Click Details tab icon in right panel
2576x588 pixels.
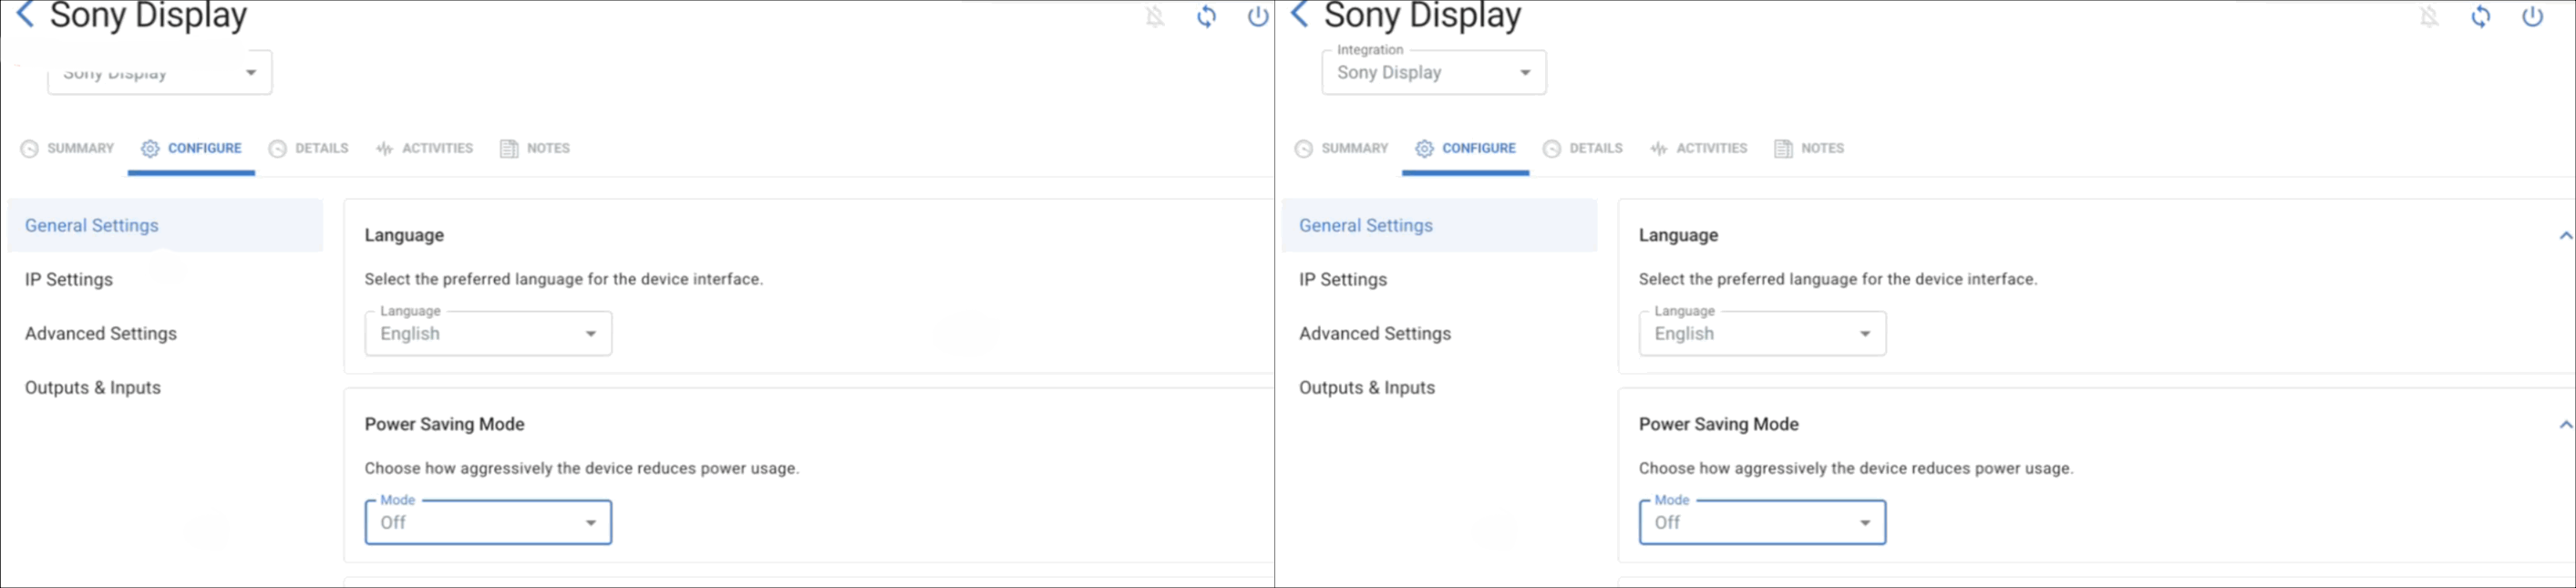(x=1552, y=149)
